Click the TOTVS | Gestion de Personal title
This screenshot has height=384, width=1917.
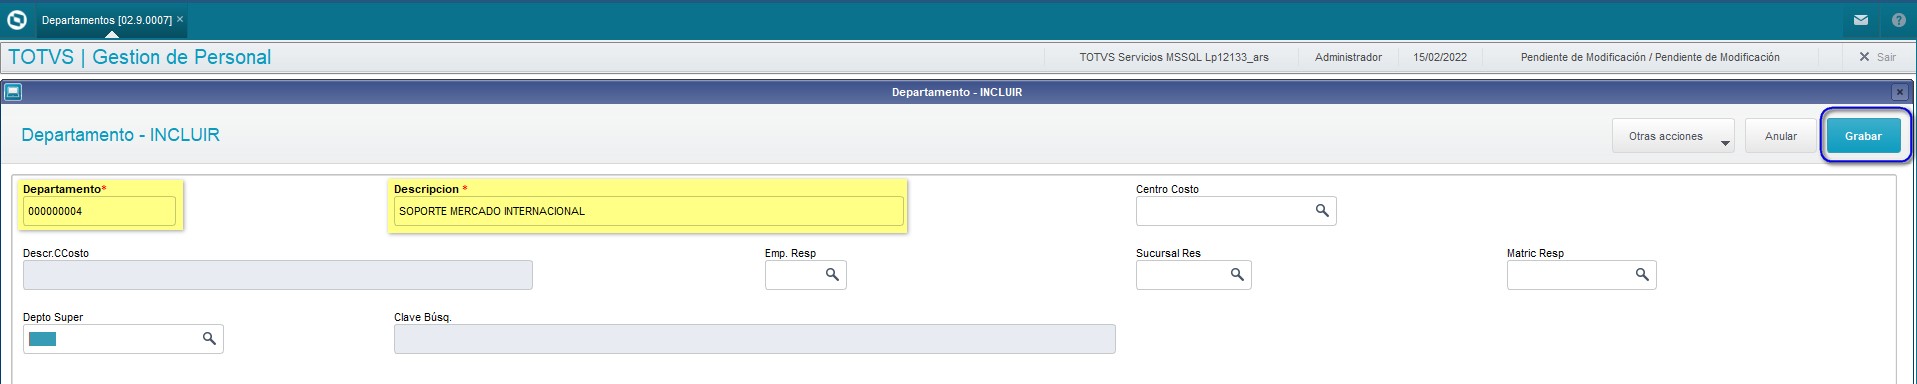(x=140, y=57)
